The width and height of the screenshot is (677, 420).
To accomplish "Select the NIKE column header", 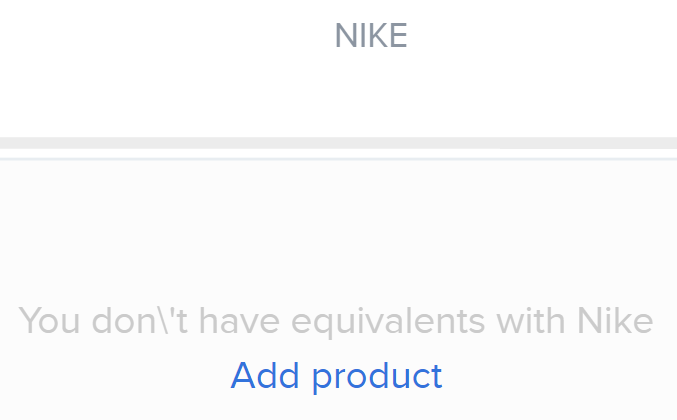I will (x=371, y=36).
